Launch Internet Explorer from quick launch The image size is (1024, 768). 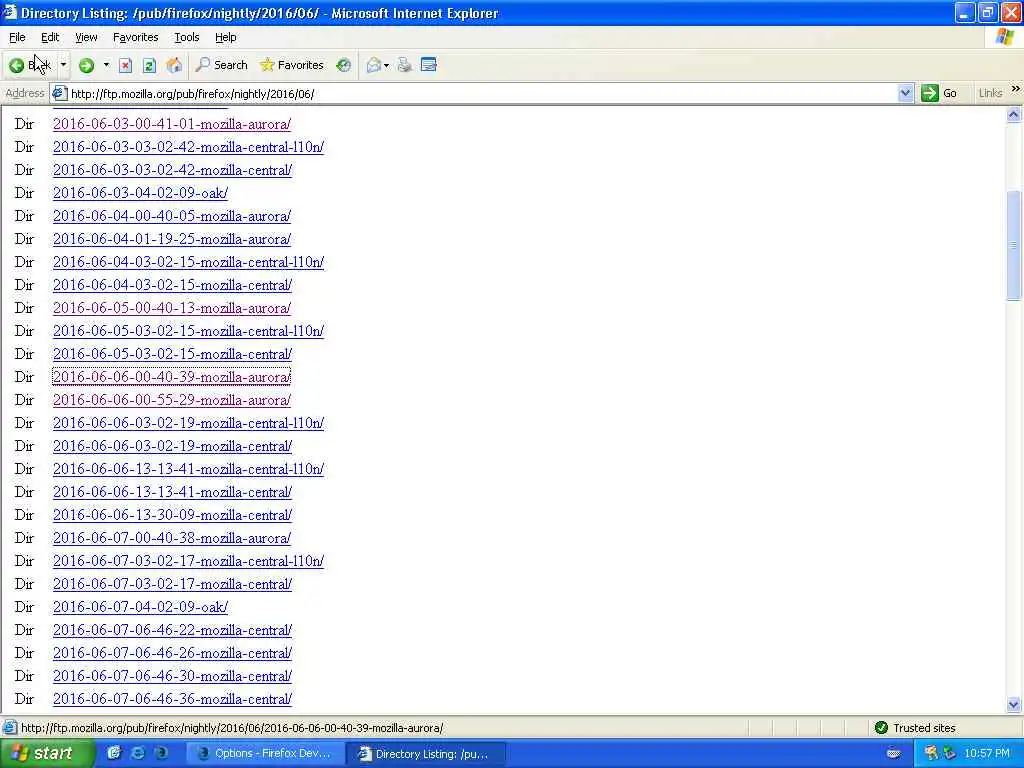pyautogui.click(x=138, y=753)
